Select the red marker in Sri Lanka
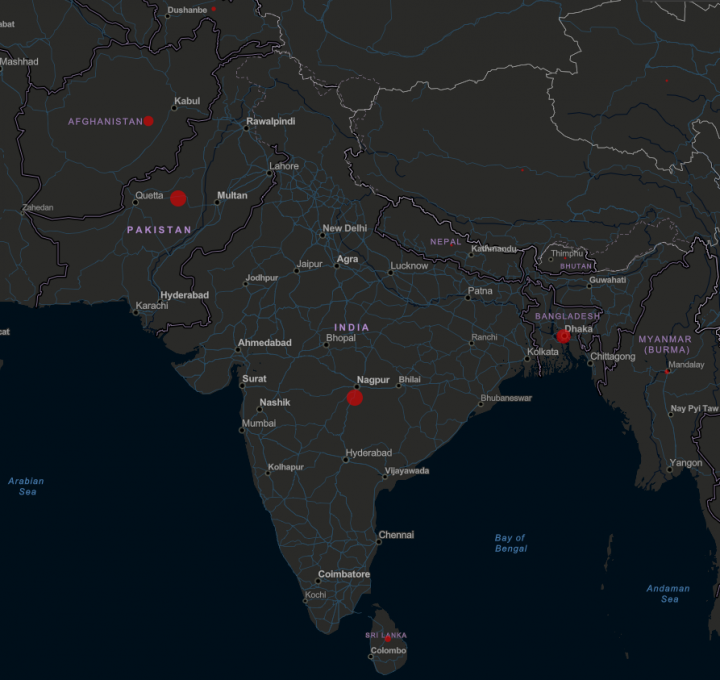Screen dimensions: 720x680 click(x=388, y=639)
